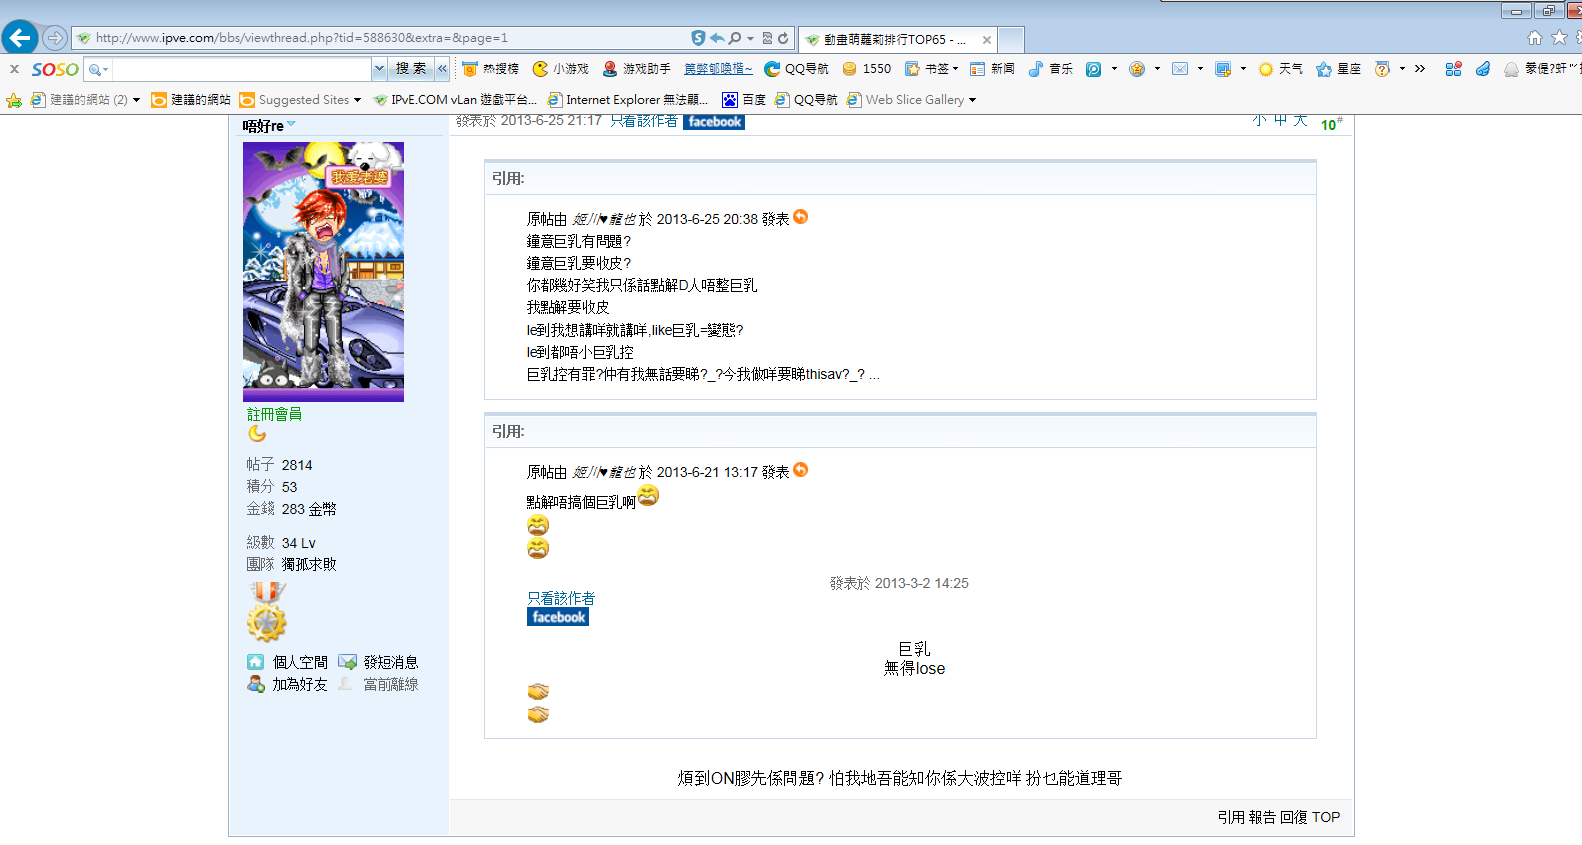Click the facebook button in the post header

coord(714,122)
